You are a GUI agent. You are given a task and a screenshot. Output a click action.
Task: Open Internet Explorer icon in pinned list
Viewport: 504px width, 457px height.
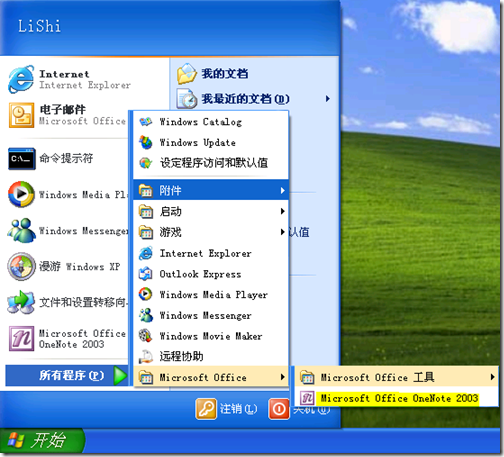(21, 79)
